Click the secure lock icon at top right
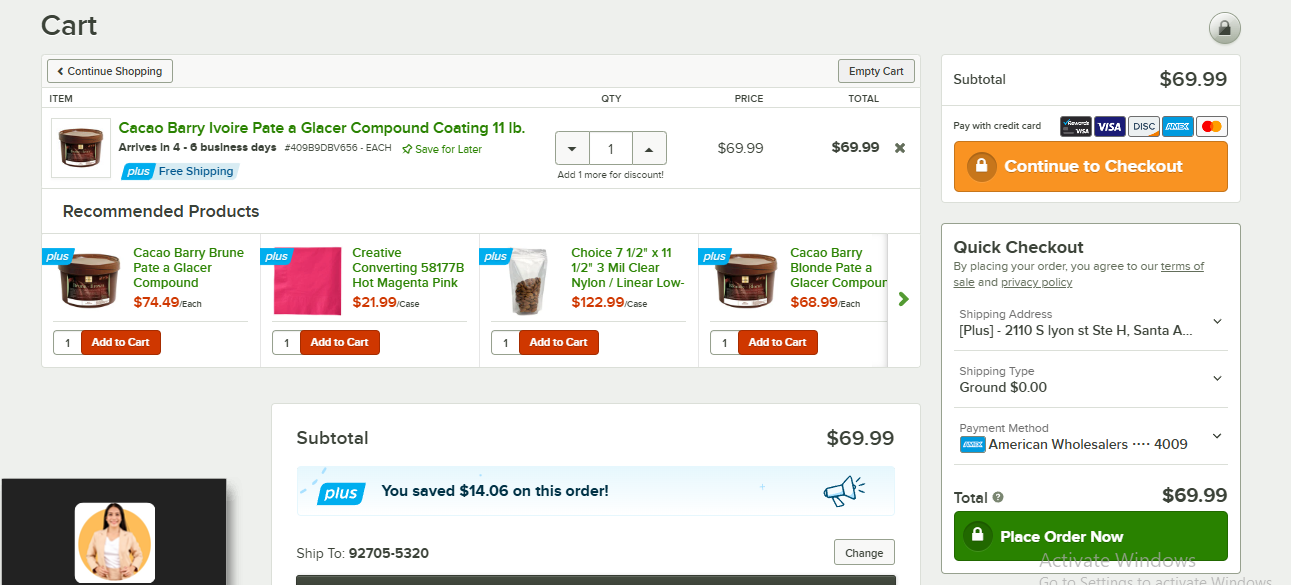 pyautogui.click(x=1224, y=27)
